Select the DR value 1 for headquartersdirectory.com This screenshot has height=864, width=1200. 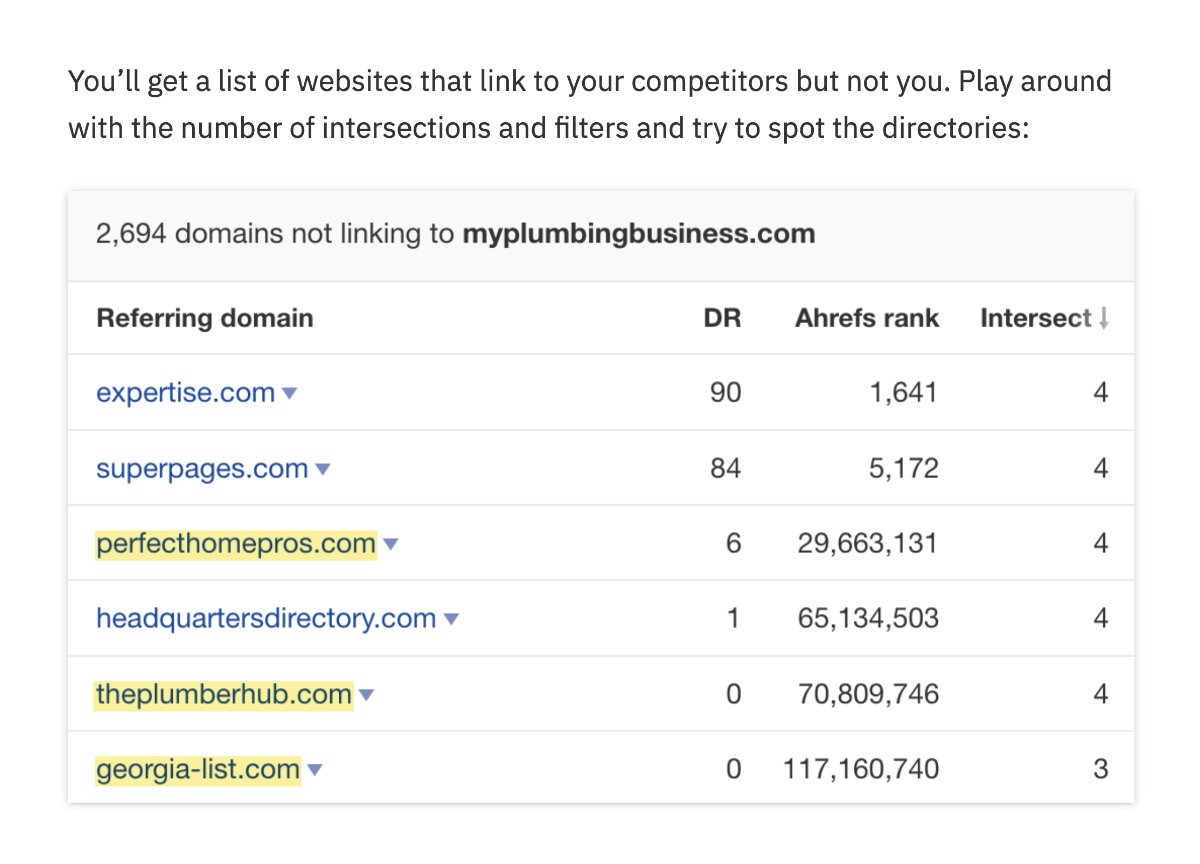click(x=733, y=619)
